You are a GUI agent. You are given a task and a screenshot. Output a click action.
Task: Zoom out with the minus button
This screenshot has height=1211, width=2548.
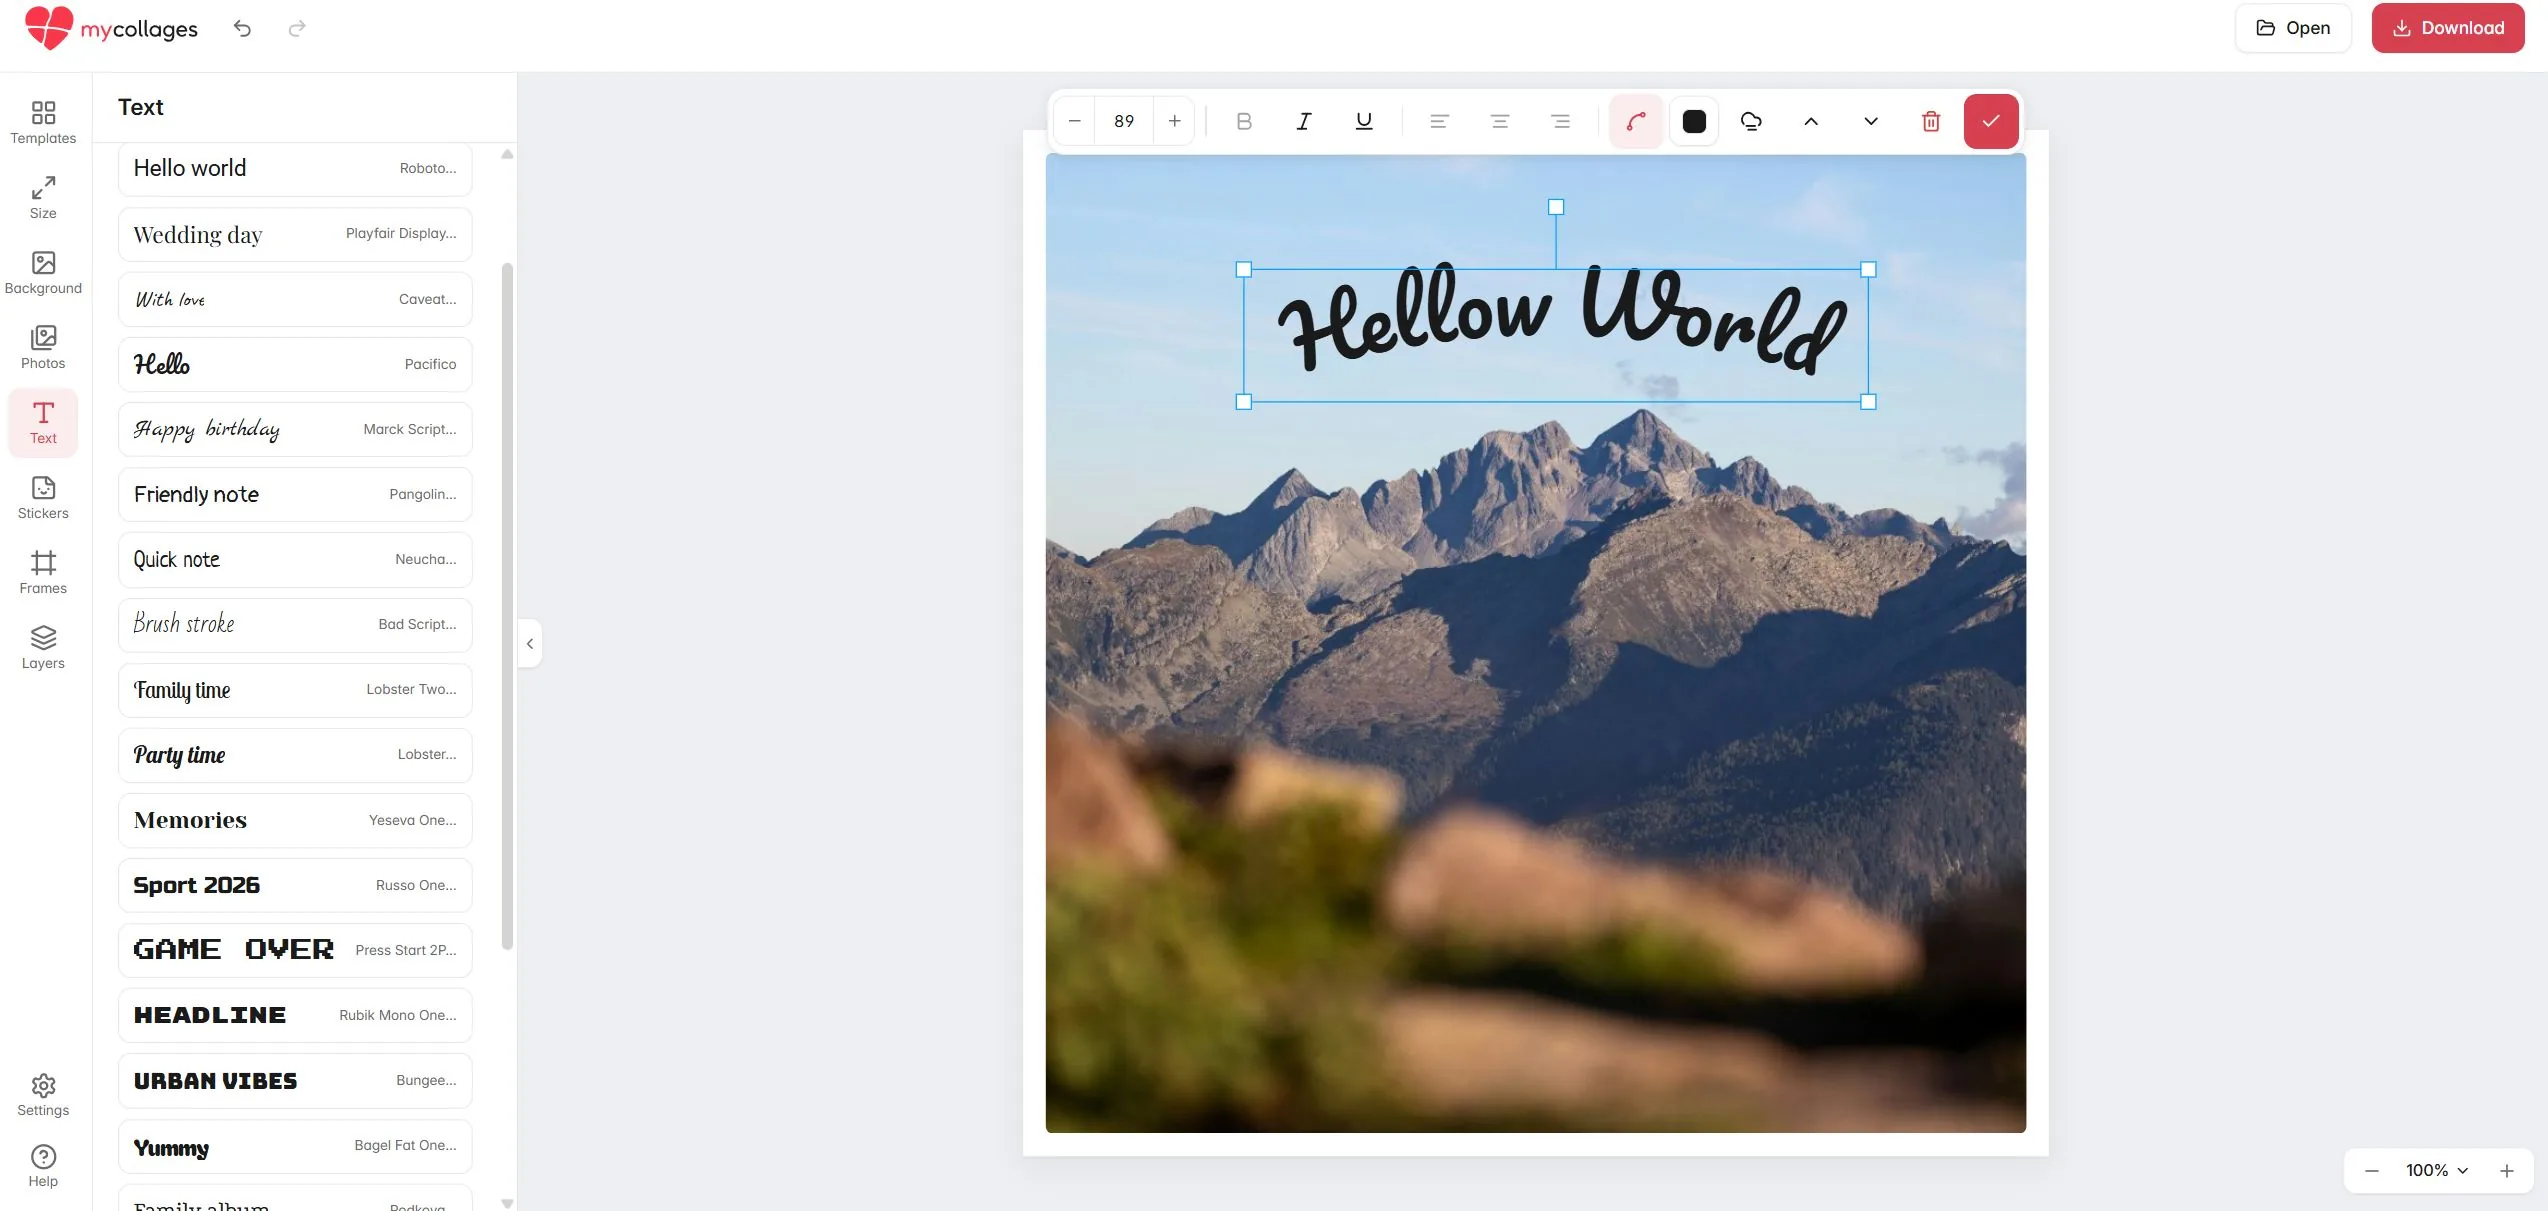tap(2371, 1170)
